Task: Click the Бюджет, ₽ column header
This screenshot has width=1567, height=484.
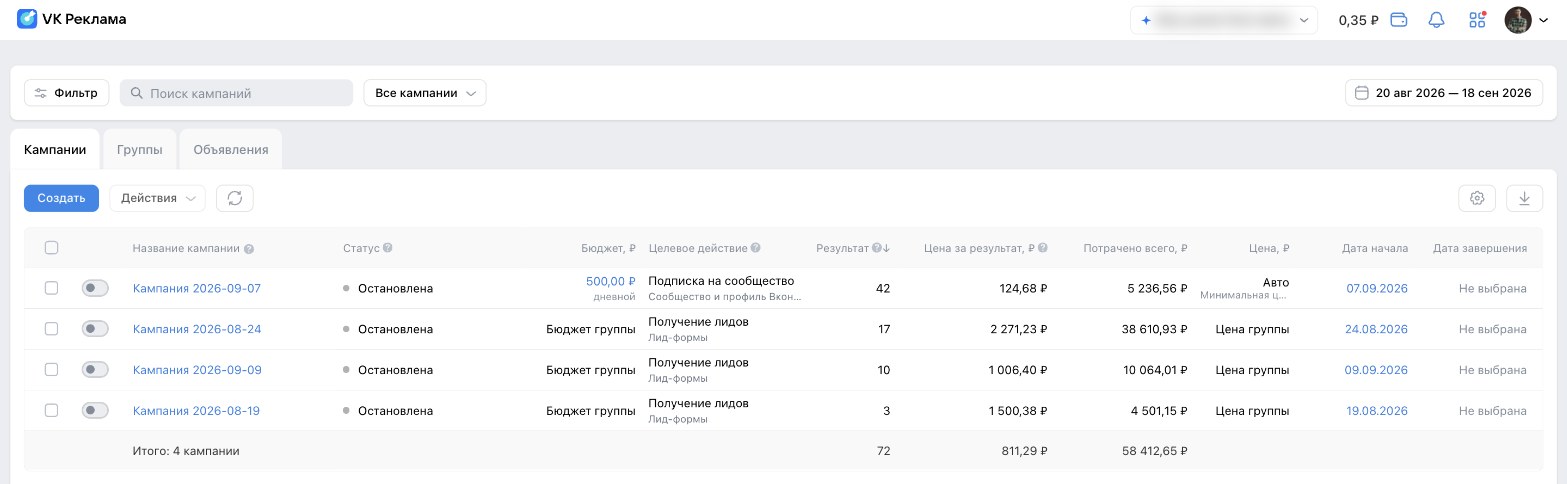Action: (x=608, y=248)
